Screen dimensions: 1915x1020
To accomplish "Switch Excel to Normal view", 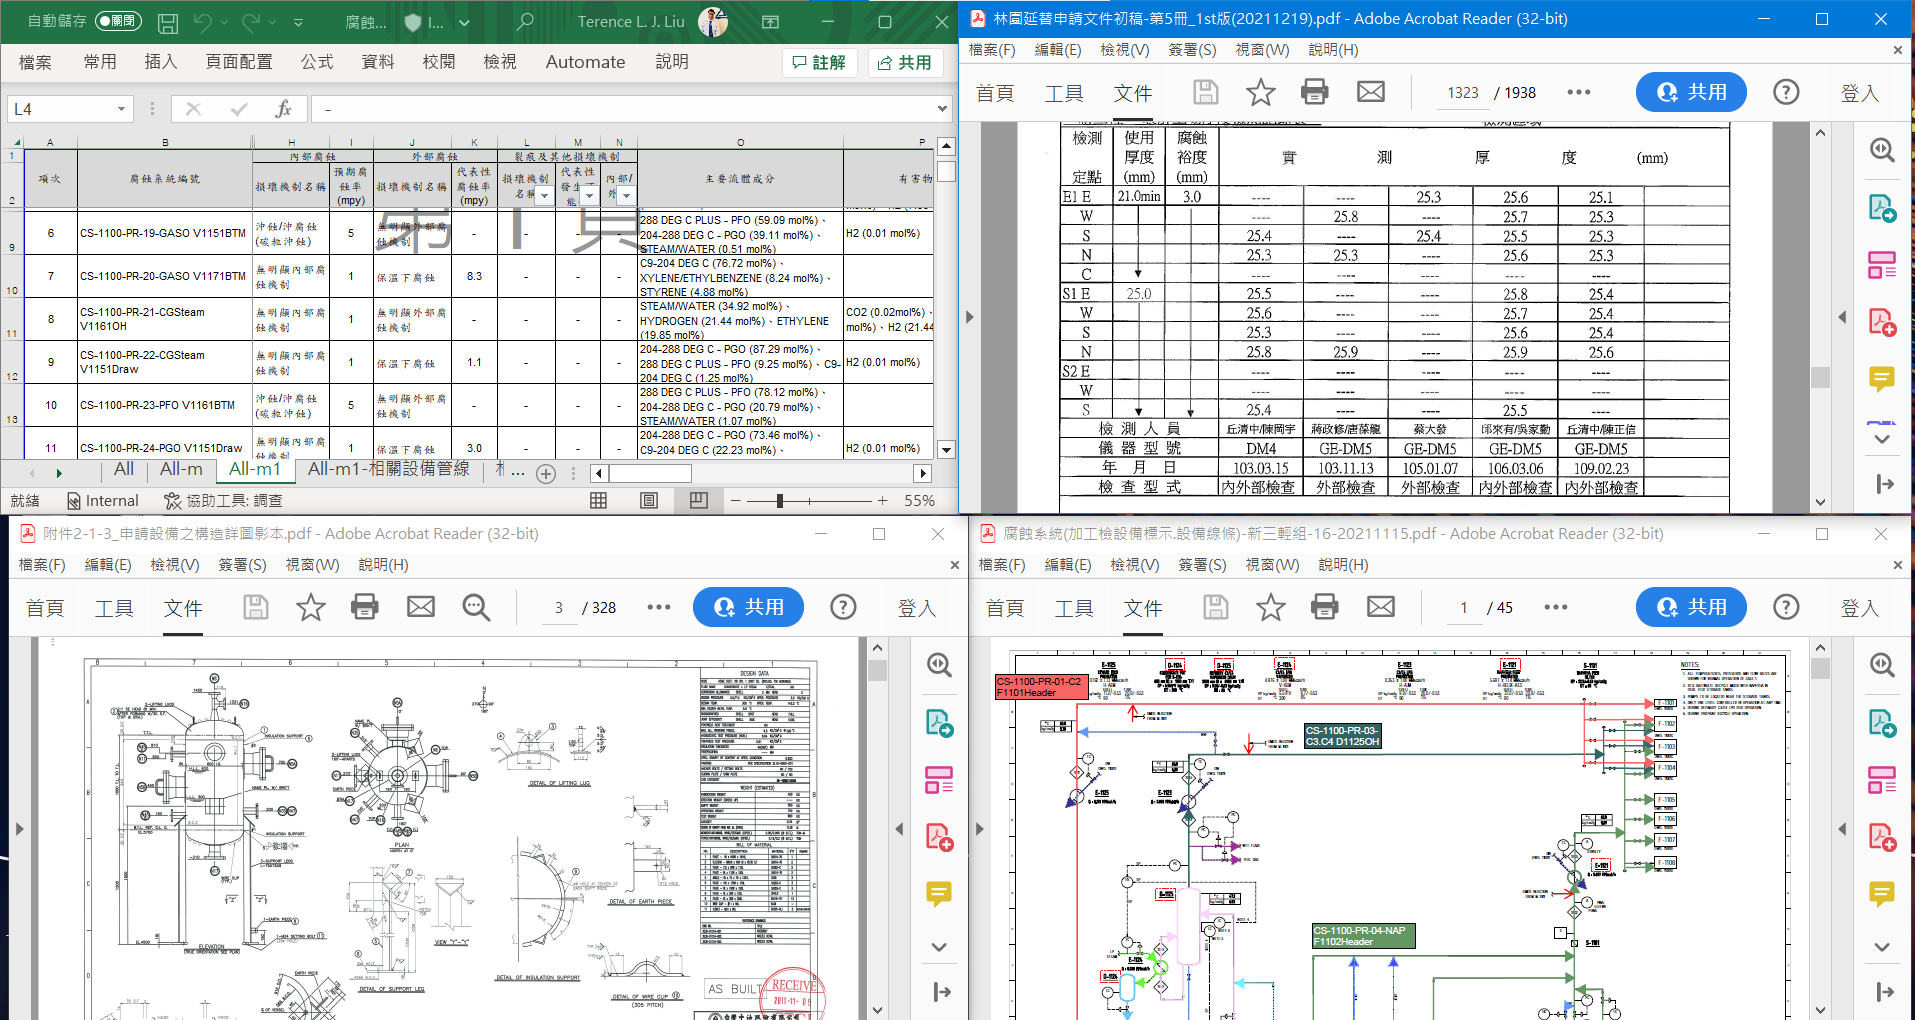I will click(x=599, y=500).
